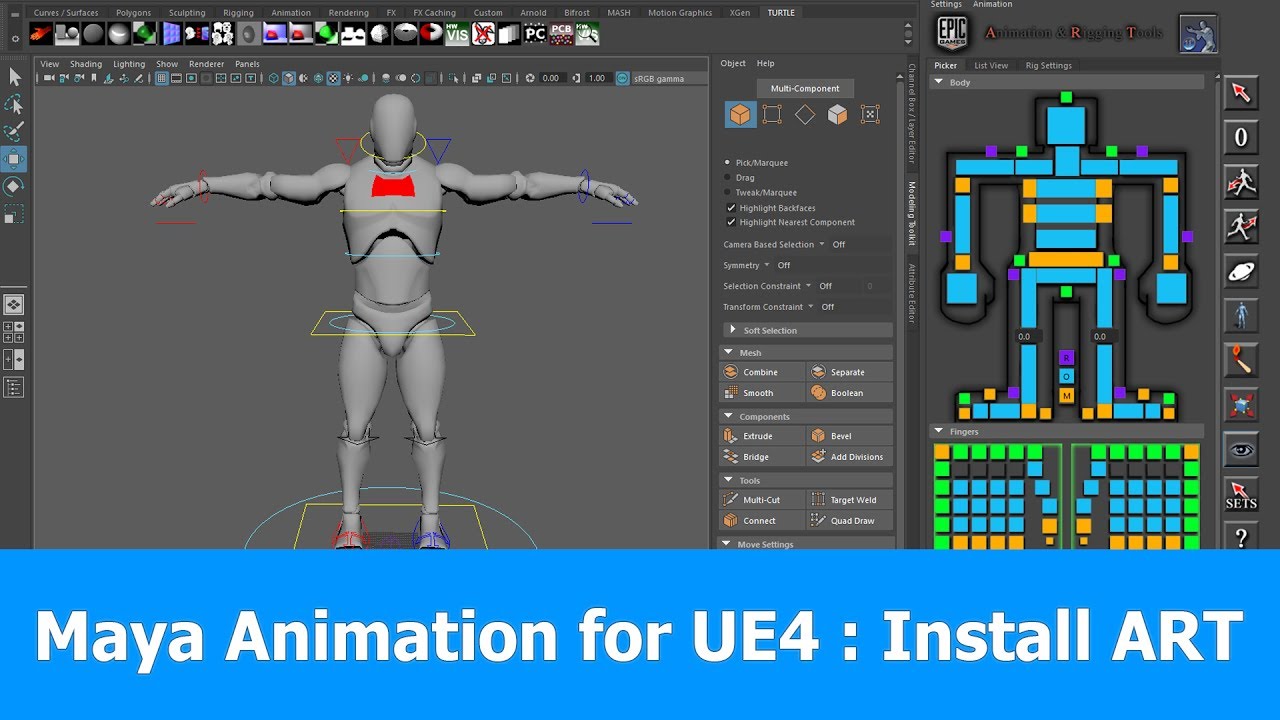Click the Bevel tool
The image size is (1280, 720).
pos(849,436)
